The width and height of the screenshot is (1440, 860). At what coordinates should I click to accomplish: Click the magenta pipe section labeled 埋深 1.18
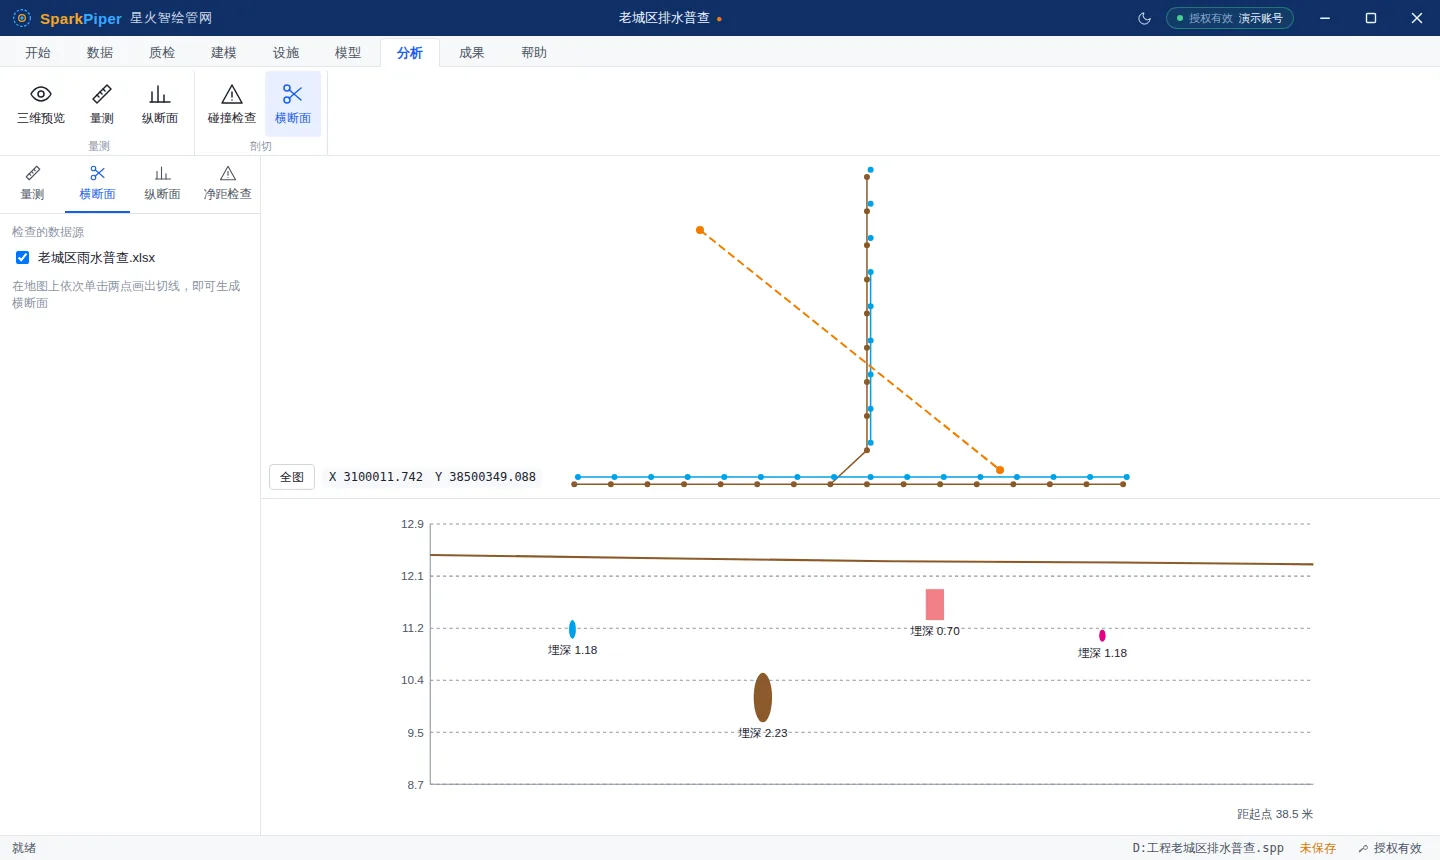pyautogui.click(x=1102, y=635)
